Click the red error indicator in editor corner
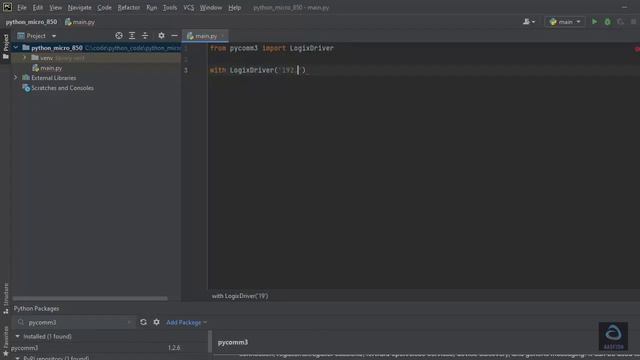Viewport: 640px width, 360px height. [637, 49]
